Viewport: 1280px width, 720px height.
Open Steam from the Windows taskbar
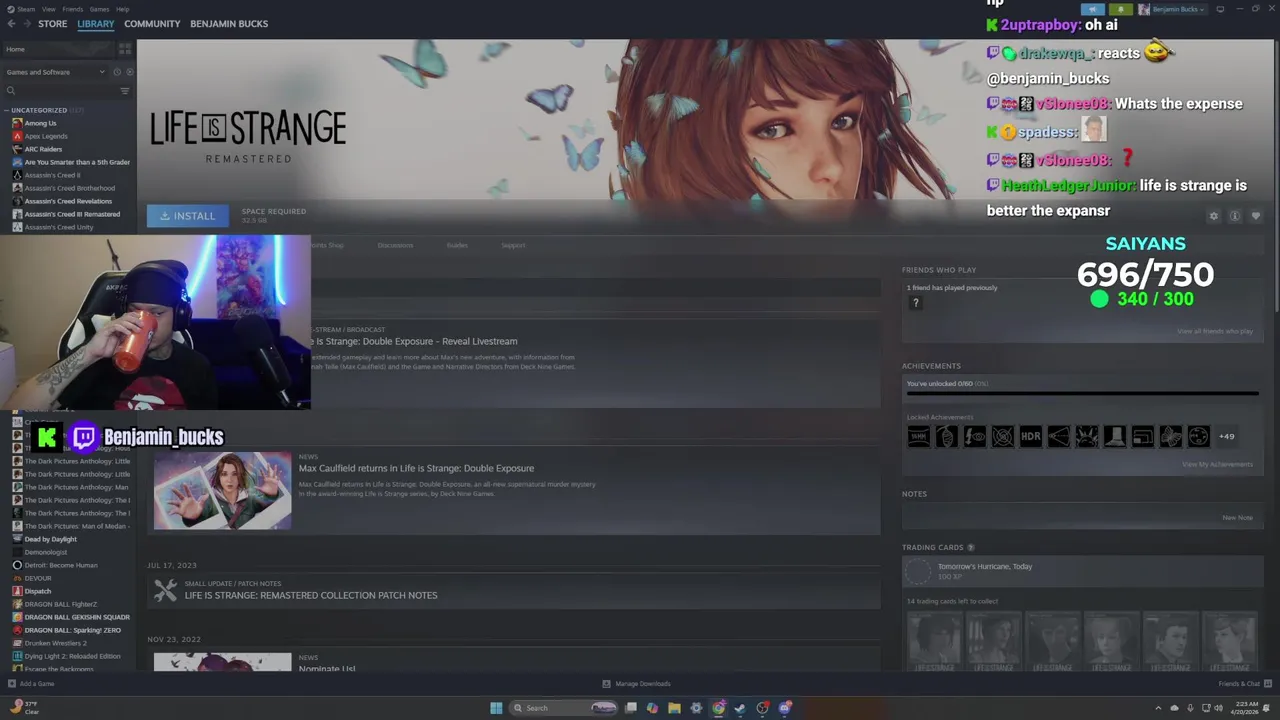740,708
